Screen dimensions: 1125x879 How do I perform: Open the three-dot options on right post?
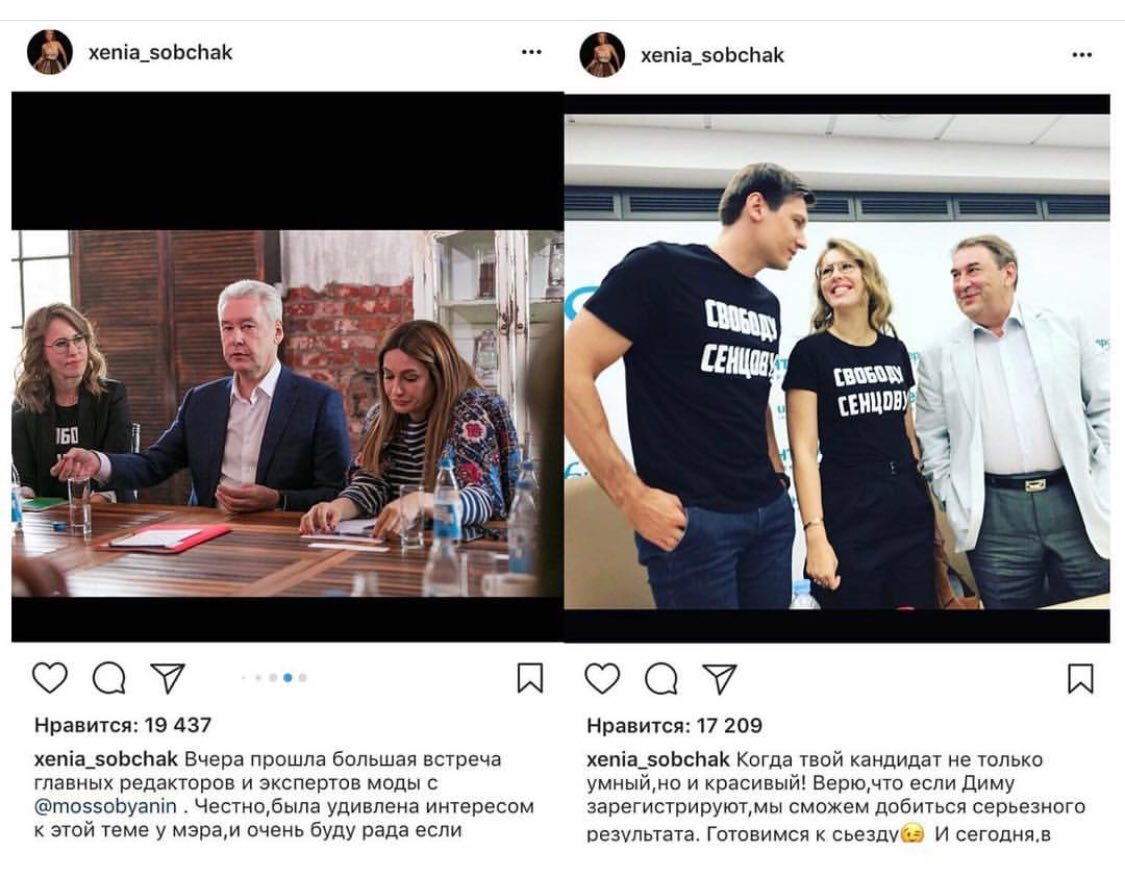pyautogui.click(x=1082, y=55)
